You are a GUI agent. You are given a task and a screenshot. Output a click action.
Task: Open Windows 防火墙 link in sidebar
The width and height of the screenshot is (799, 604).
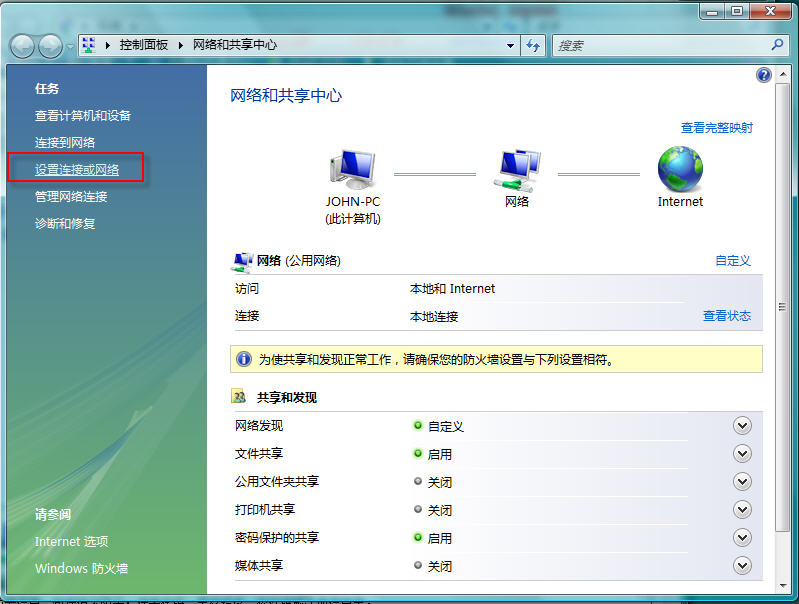82,568
